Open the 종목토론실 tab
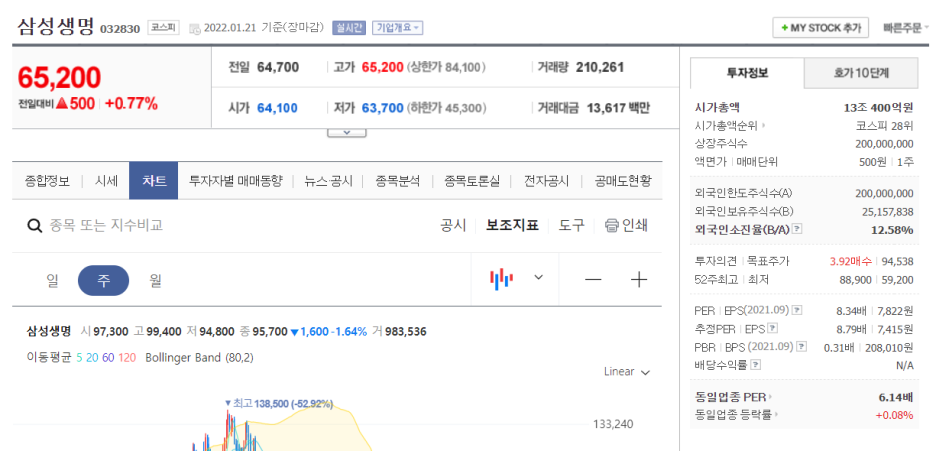 pyautogui.click(x=472, y=181)
